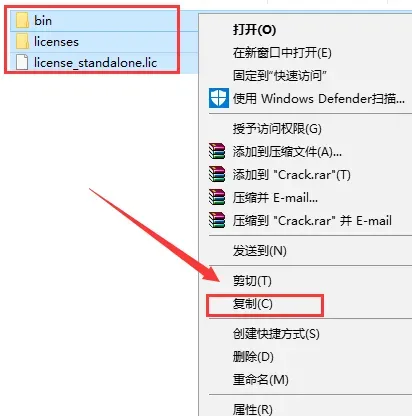Click WinRAR icon beside 压缩并 E-mail...
Image resolution: width=412 pixels, height=416 pixels.
[x=217, y=197]
